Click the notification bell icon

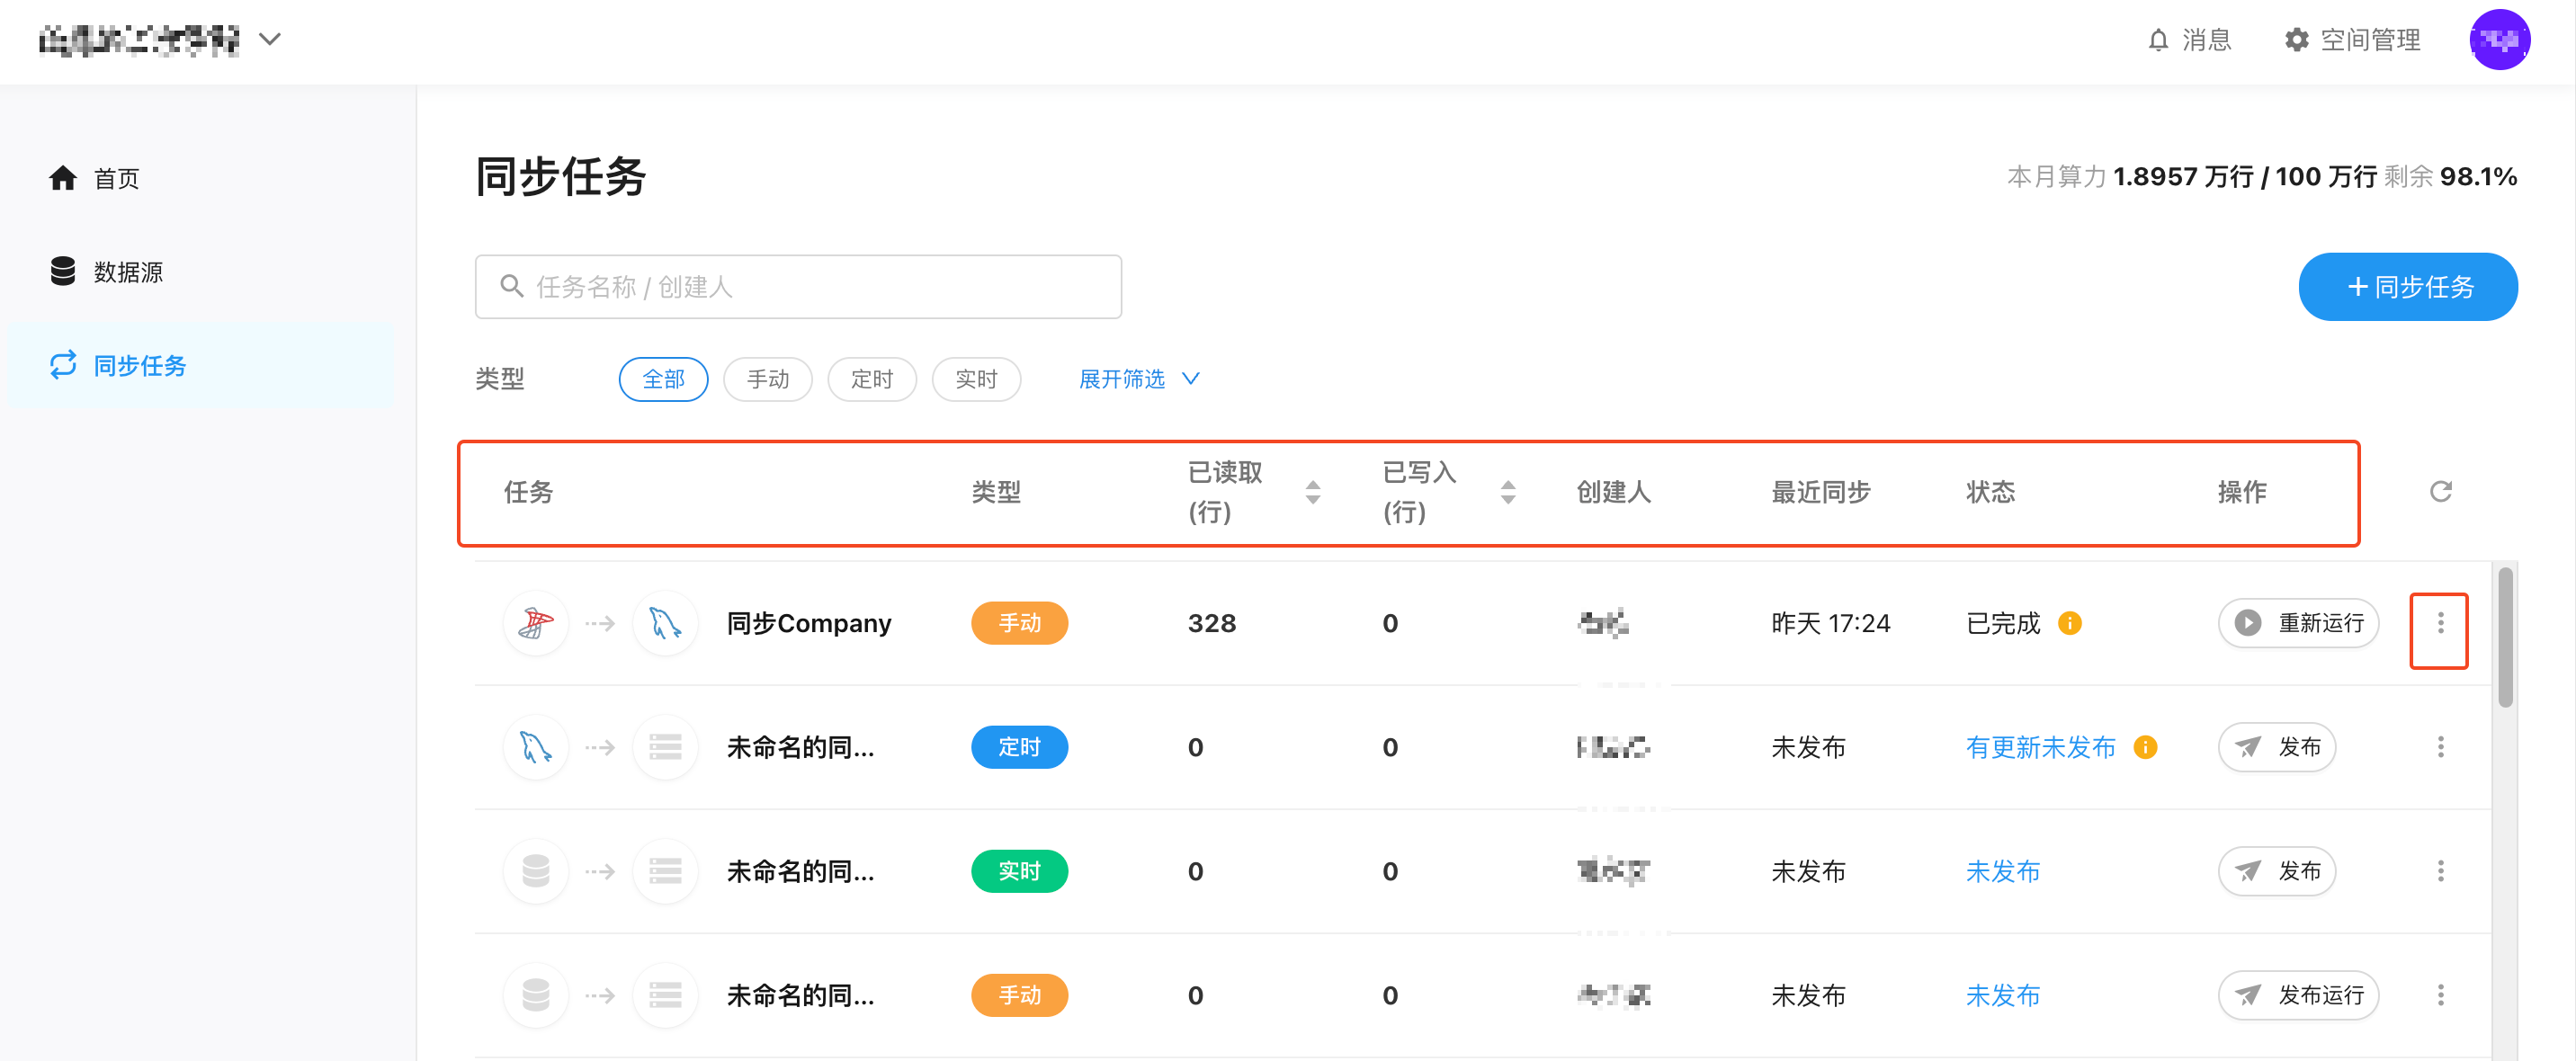point(2158,40)
